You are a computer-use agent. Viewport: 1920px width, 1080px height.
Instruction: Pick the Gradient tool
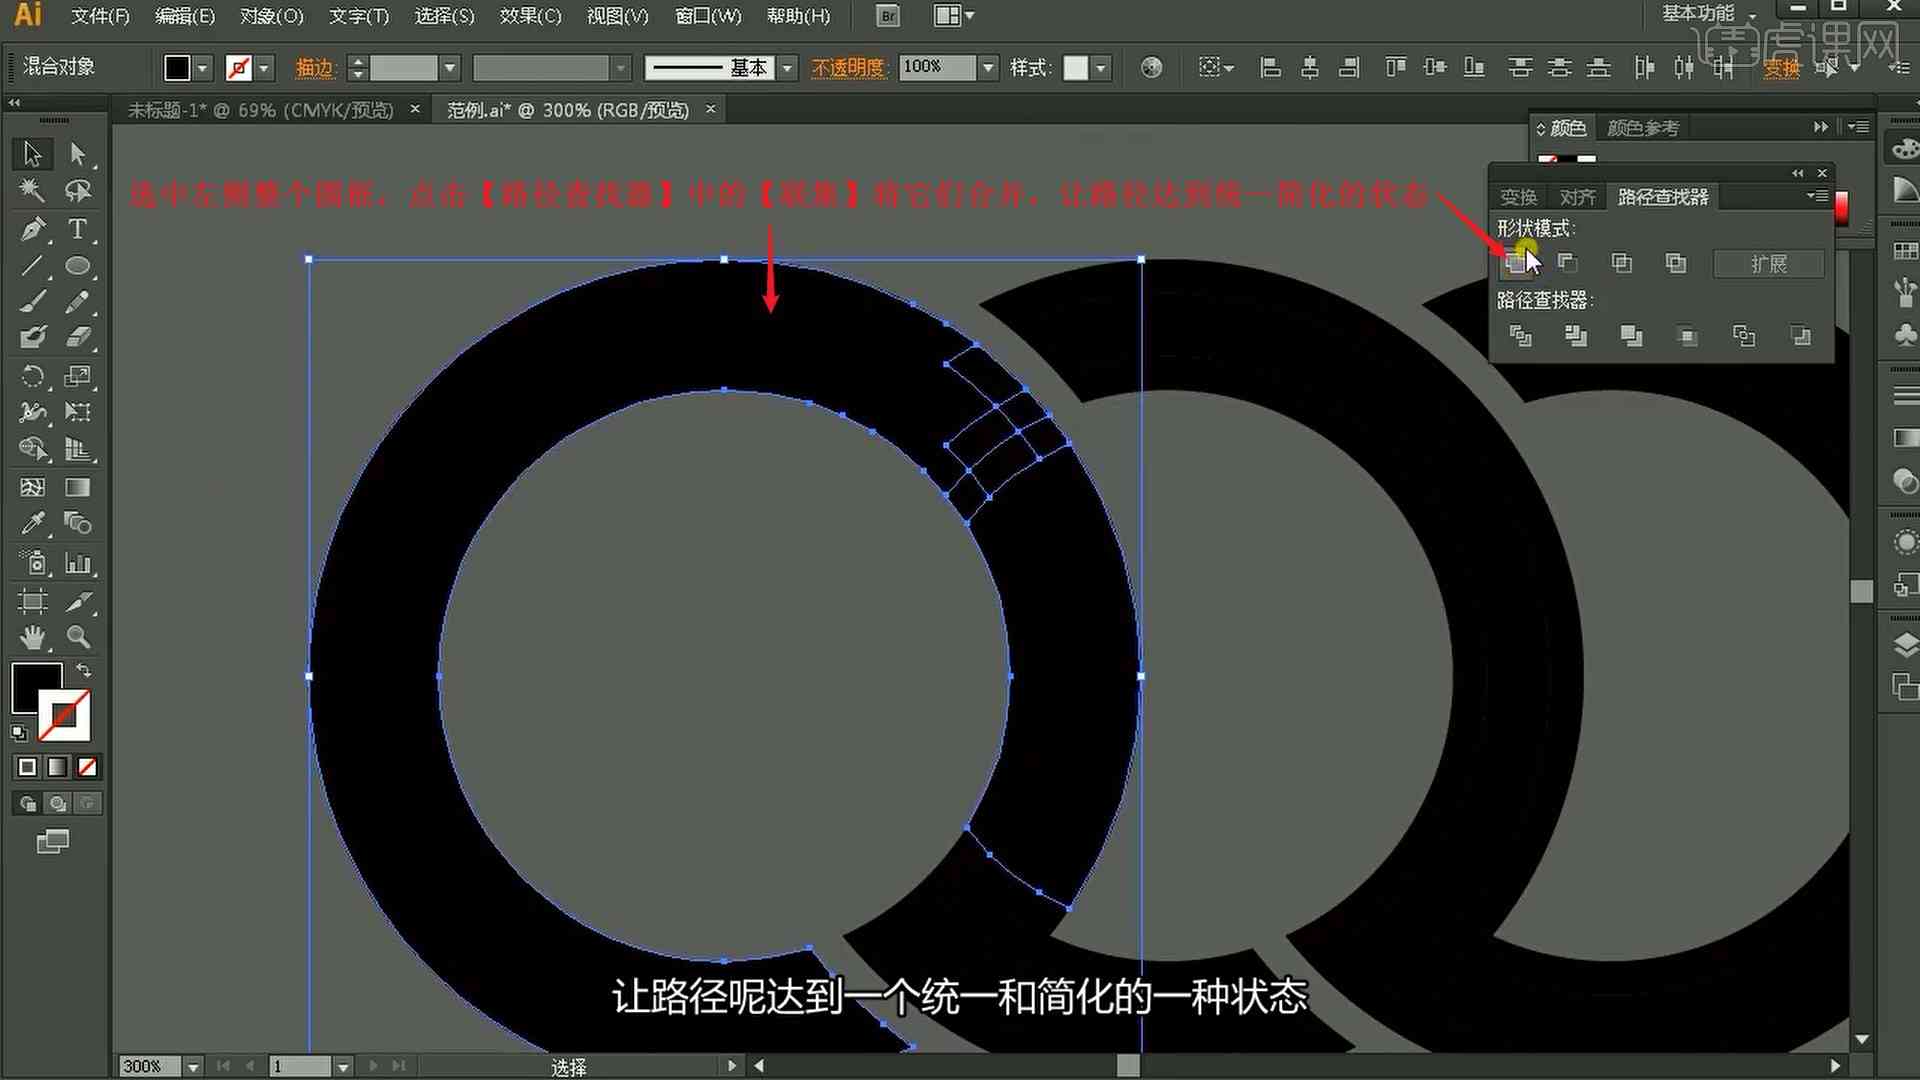78,487
